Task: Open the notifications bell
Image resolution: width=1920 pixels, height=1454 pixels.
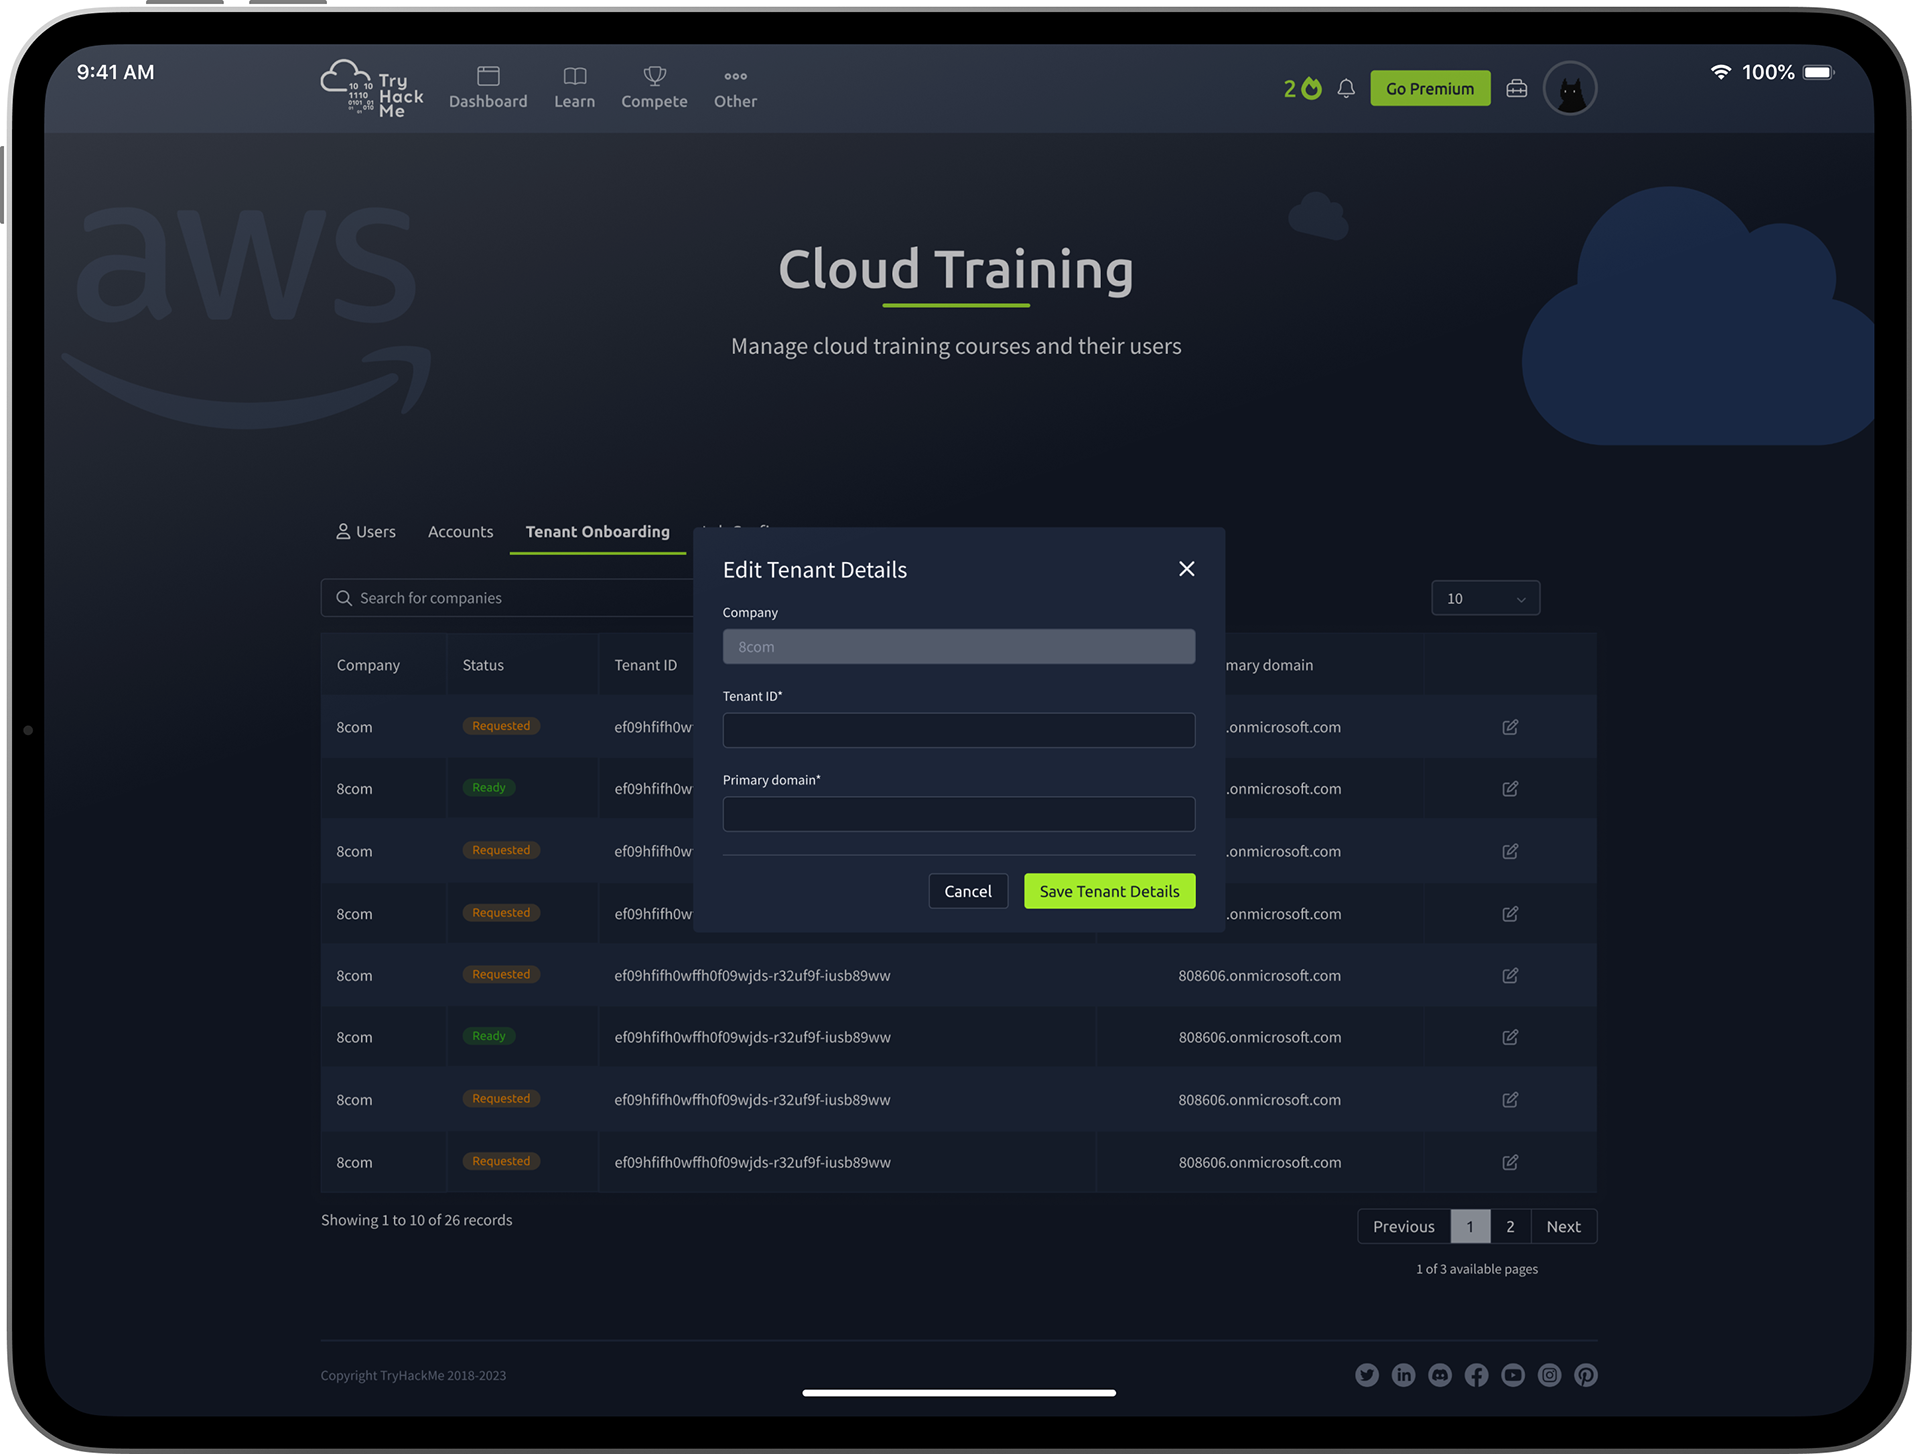Action: [1346, 89]
